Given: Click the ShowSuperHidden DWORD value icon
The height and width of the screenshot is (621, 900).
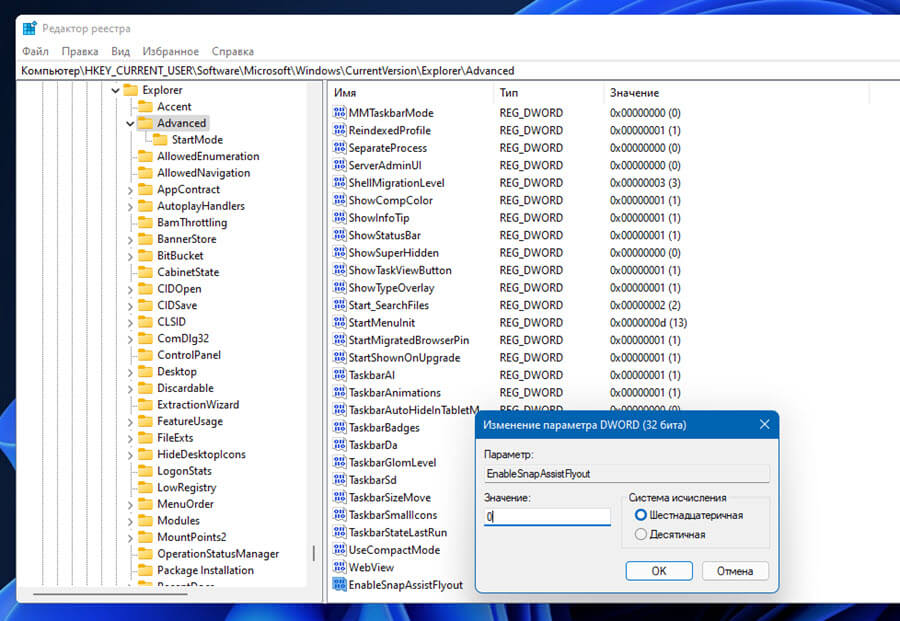Looking at the screenshot, I should 339,253.
